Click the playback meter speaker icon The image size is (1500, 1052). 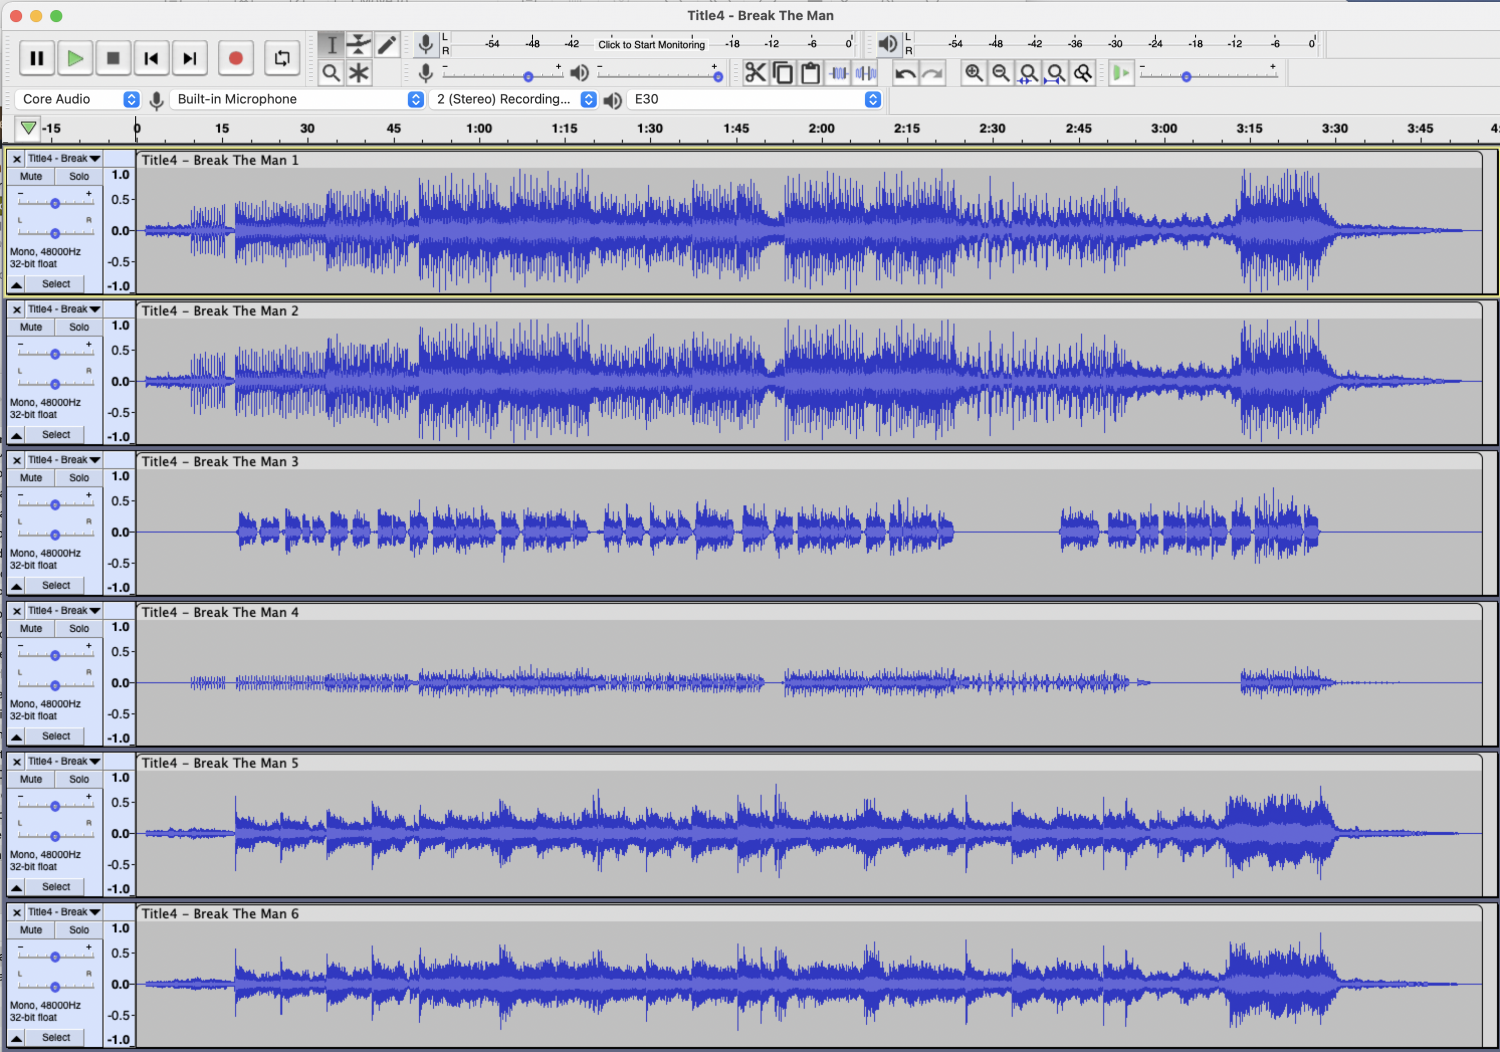point(887,44)
